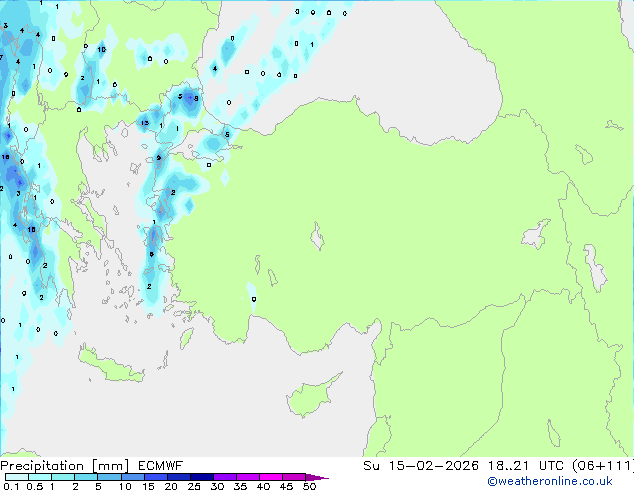Click the "(06+111)" forecast run text
The height and width of the screenshot is (490, 634).
click(x=603, y=466)
